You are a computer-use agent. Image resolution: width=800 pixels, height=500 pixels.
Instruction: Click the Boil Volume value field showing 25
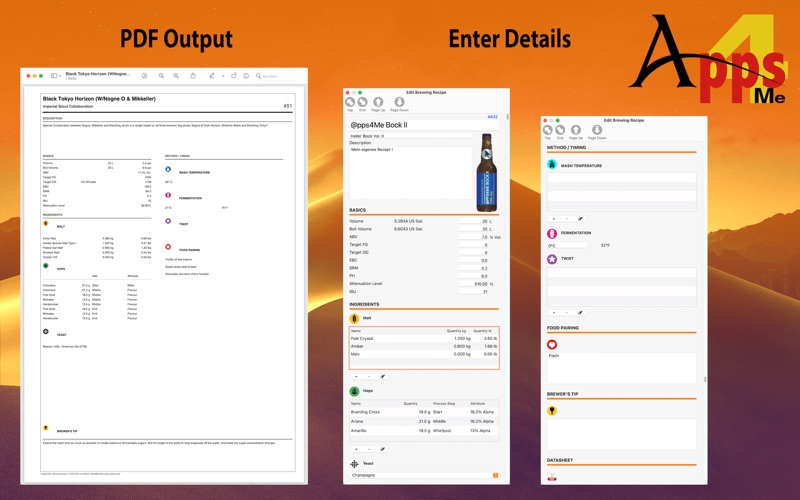(473, 229)
